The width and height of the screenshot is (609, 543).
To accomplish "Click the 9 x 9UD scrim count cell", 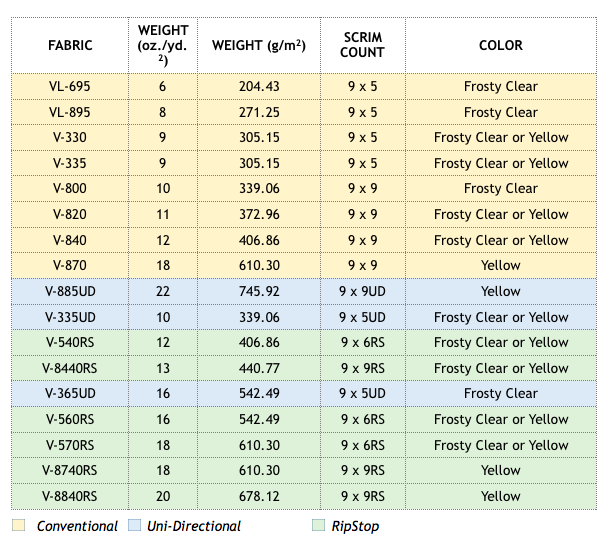I will pyautogui.click(x=363, y=291).
